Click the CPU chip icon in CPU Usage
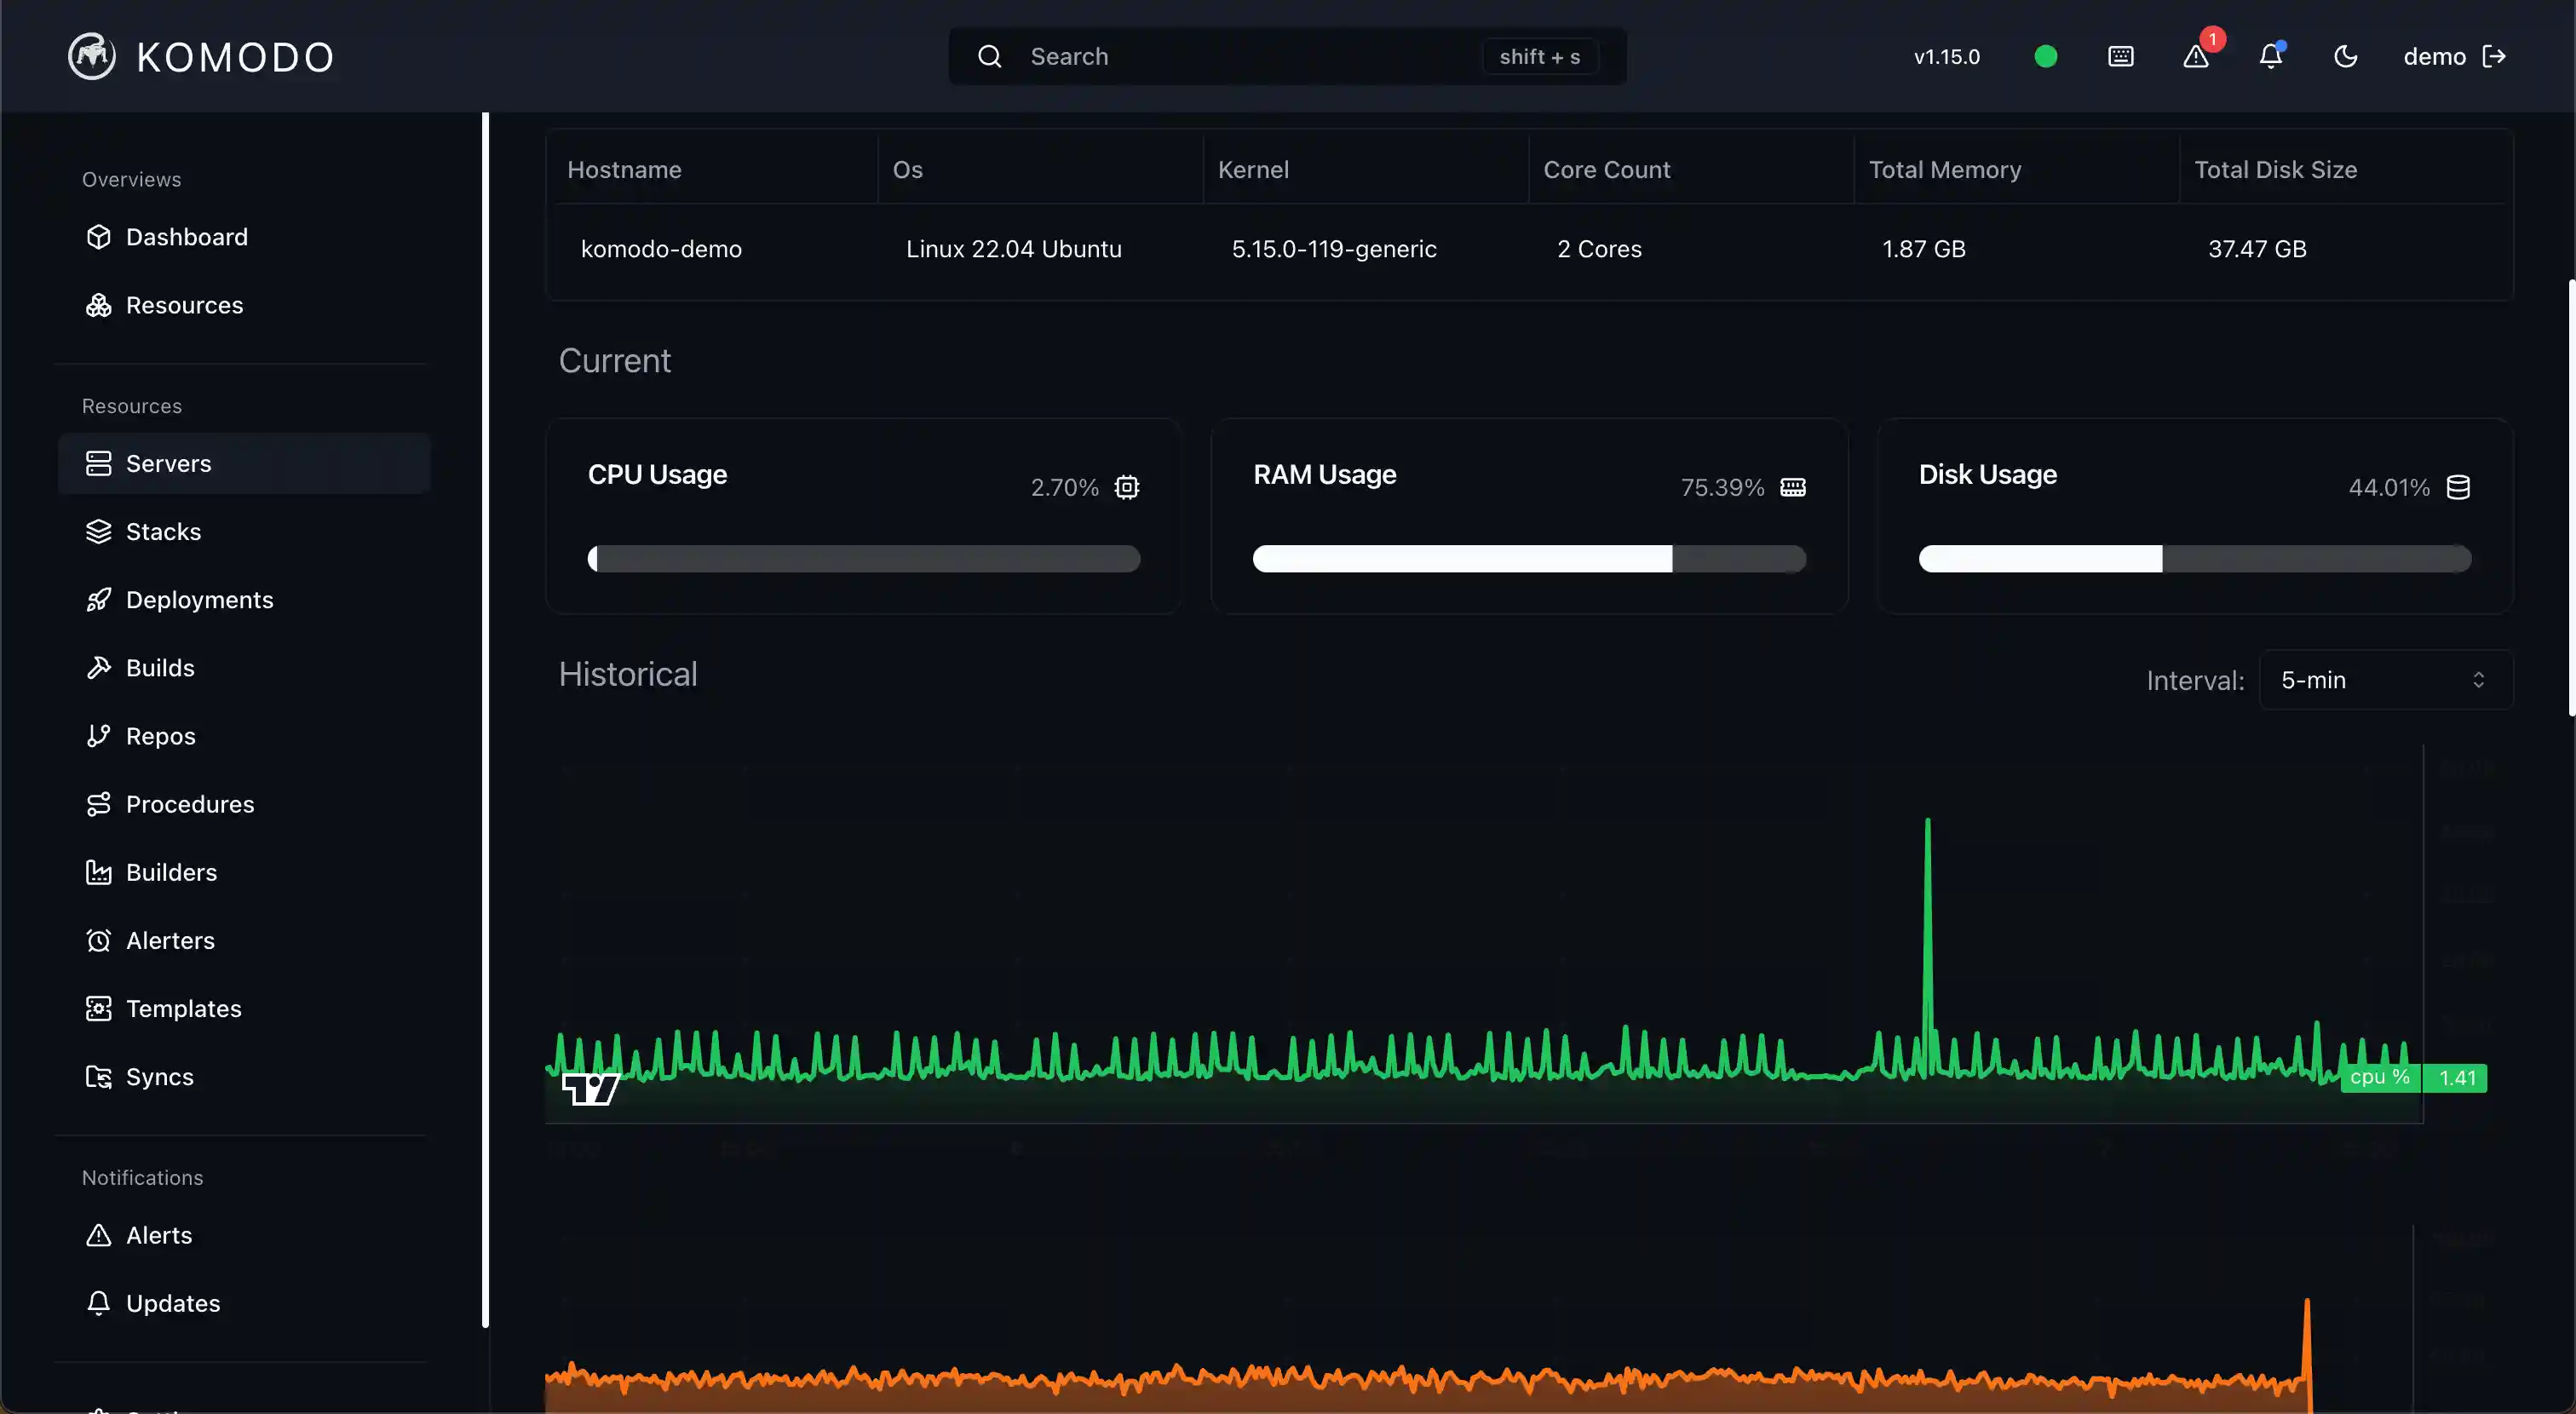The width and height of the screenshot is (2576, 1414). coord(1127,487)
